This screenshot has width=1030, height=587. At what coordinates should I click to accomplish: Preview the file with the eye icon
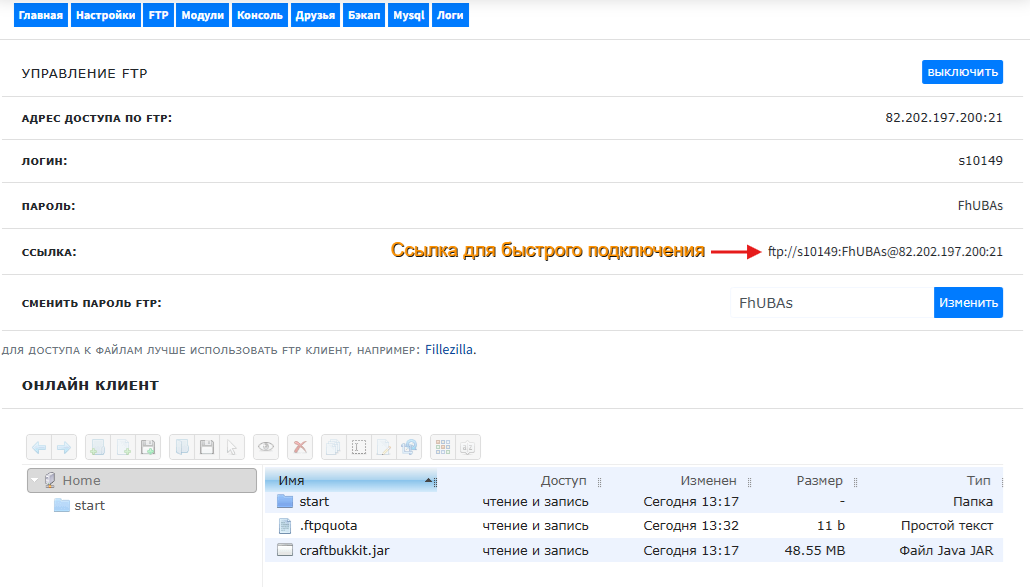point(266,447)
